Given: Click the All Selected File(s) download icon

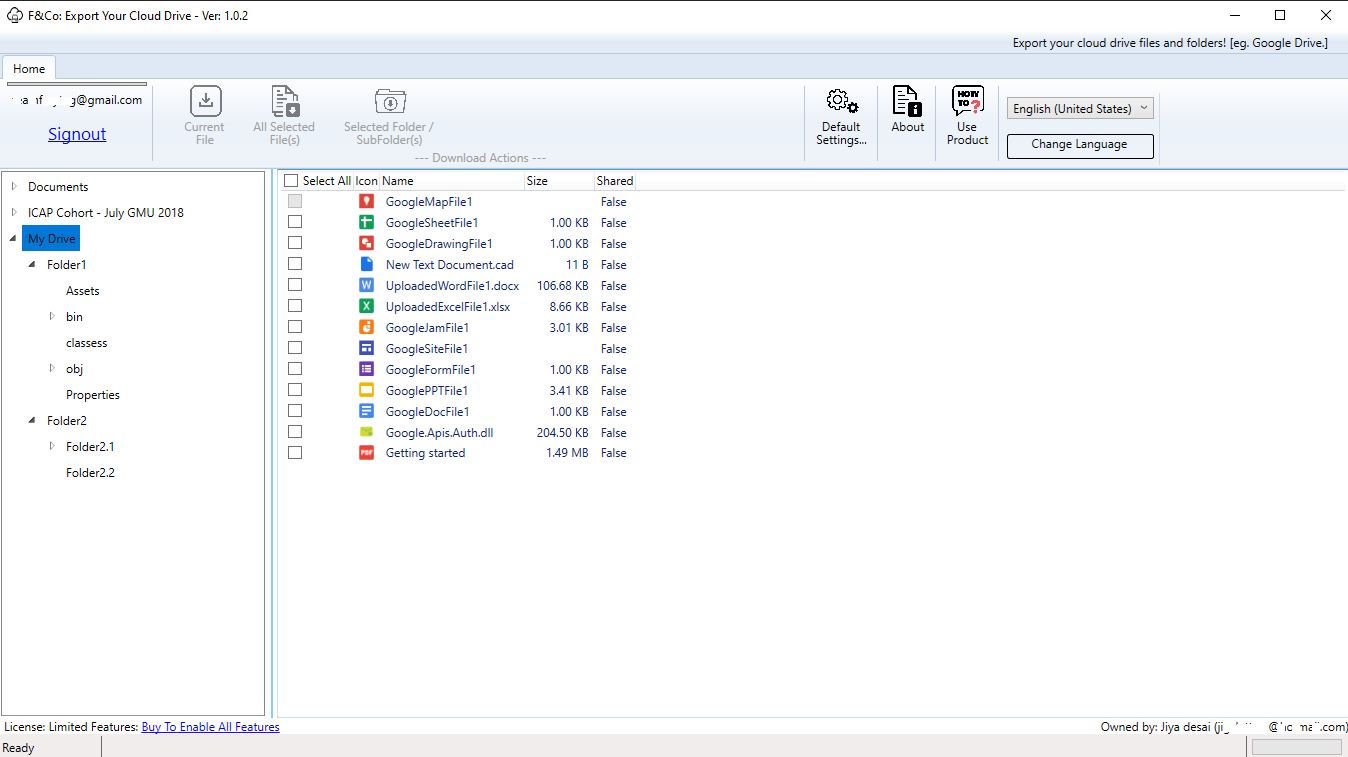Looking at the screenshot, I should (285, 102).
